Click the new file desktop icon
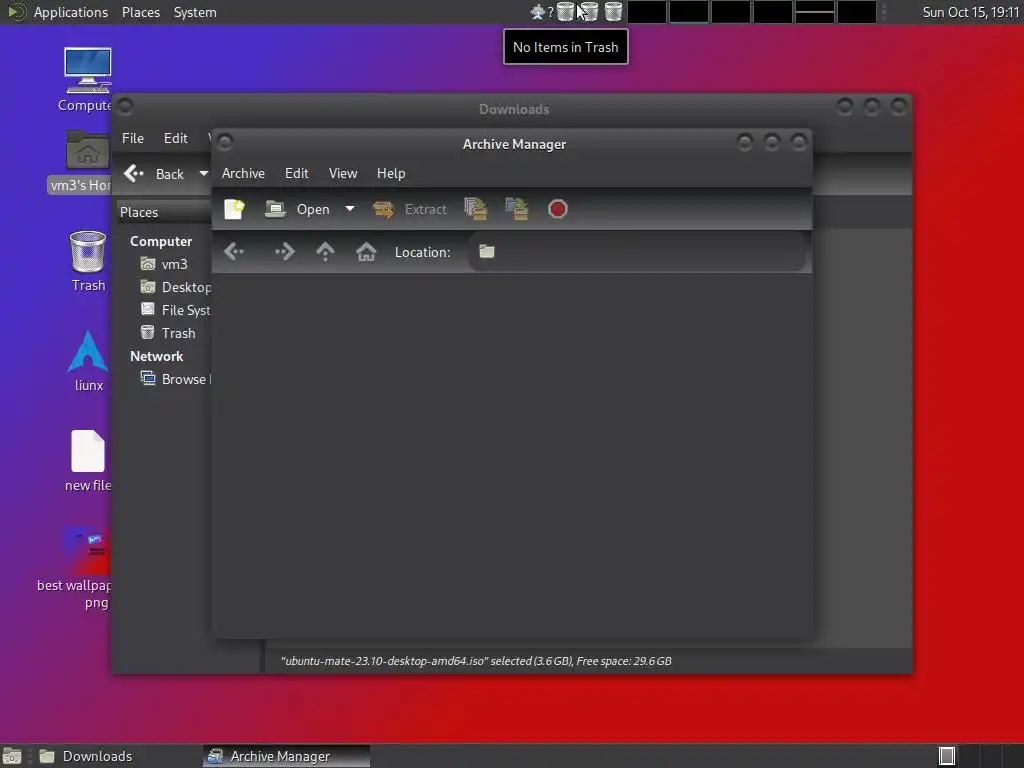The image size is (1024, 768). click(88, 460)
